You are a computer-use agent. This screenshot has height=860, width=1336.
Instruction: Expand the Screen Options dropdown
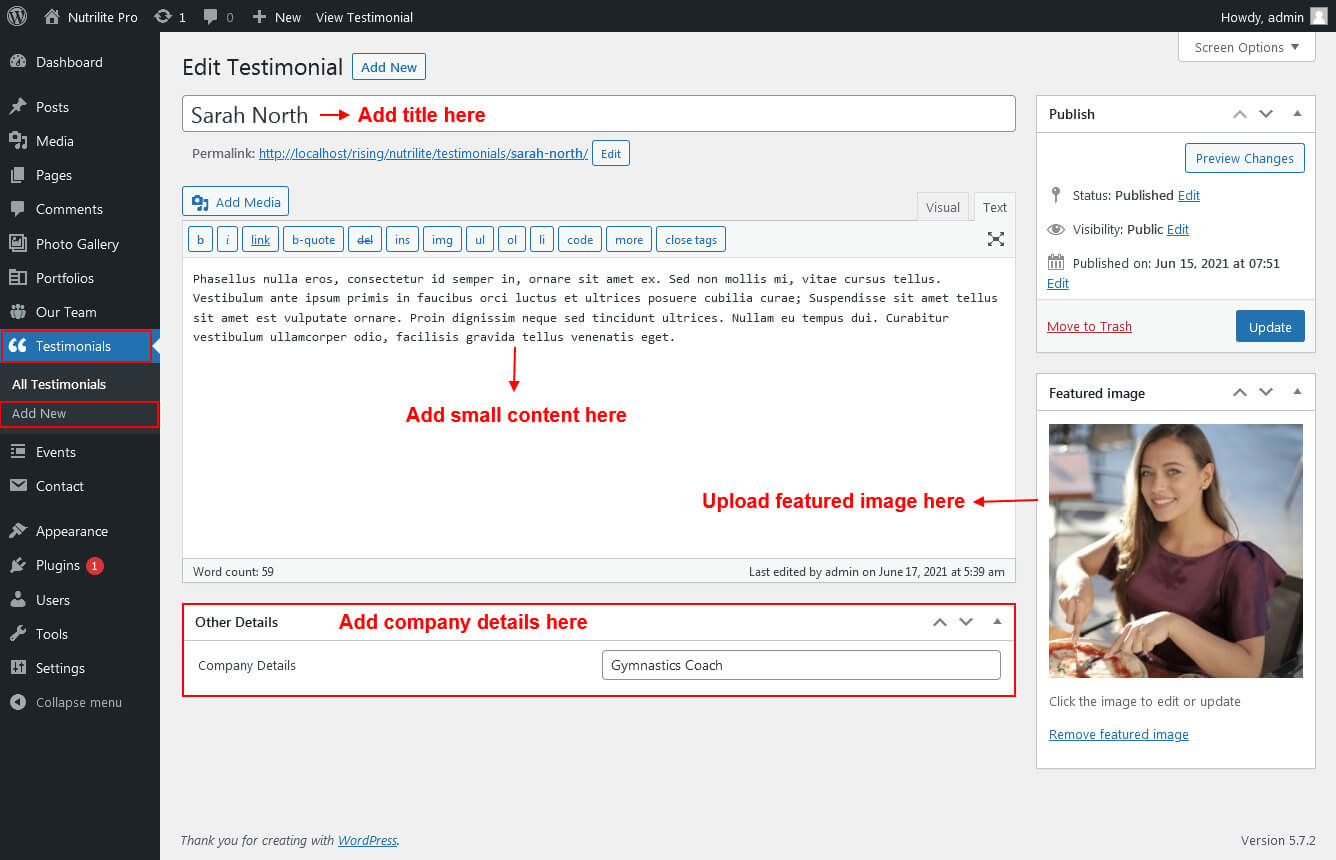click(x=1246, y=47)
